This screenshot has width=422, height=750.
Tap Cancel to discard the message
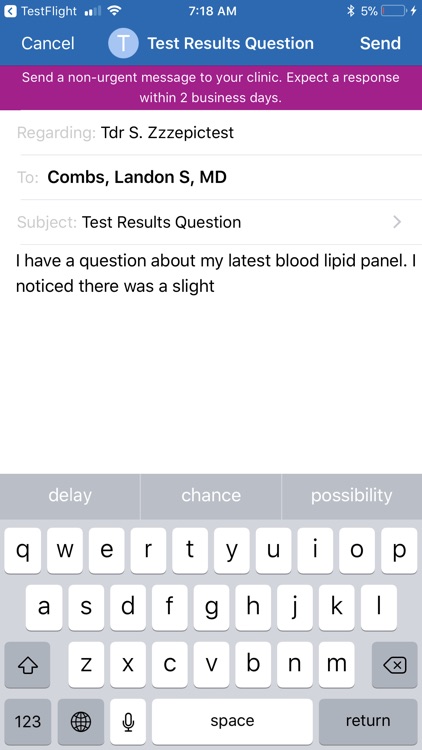[48, 44]
